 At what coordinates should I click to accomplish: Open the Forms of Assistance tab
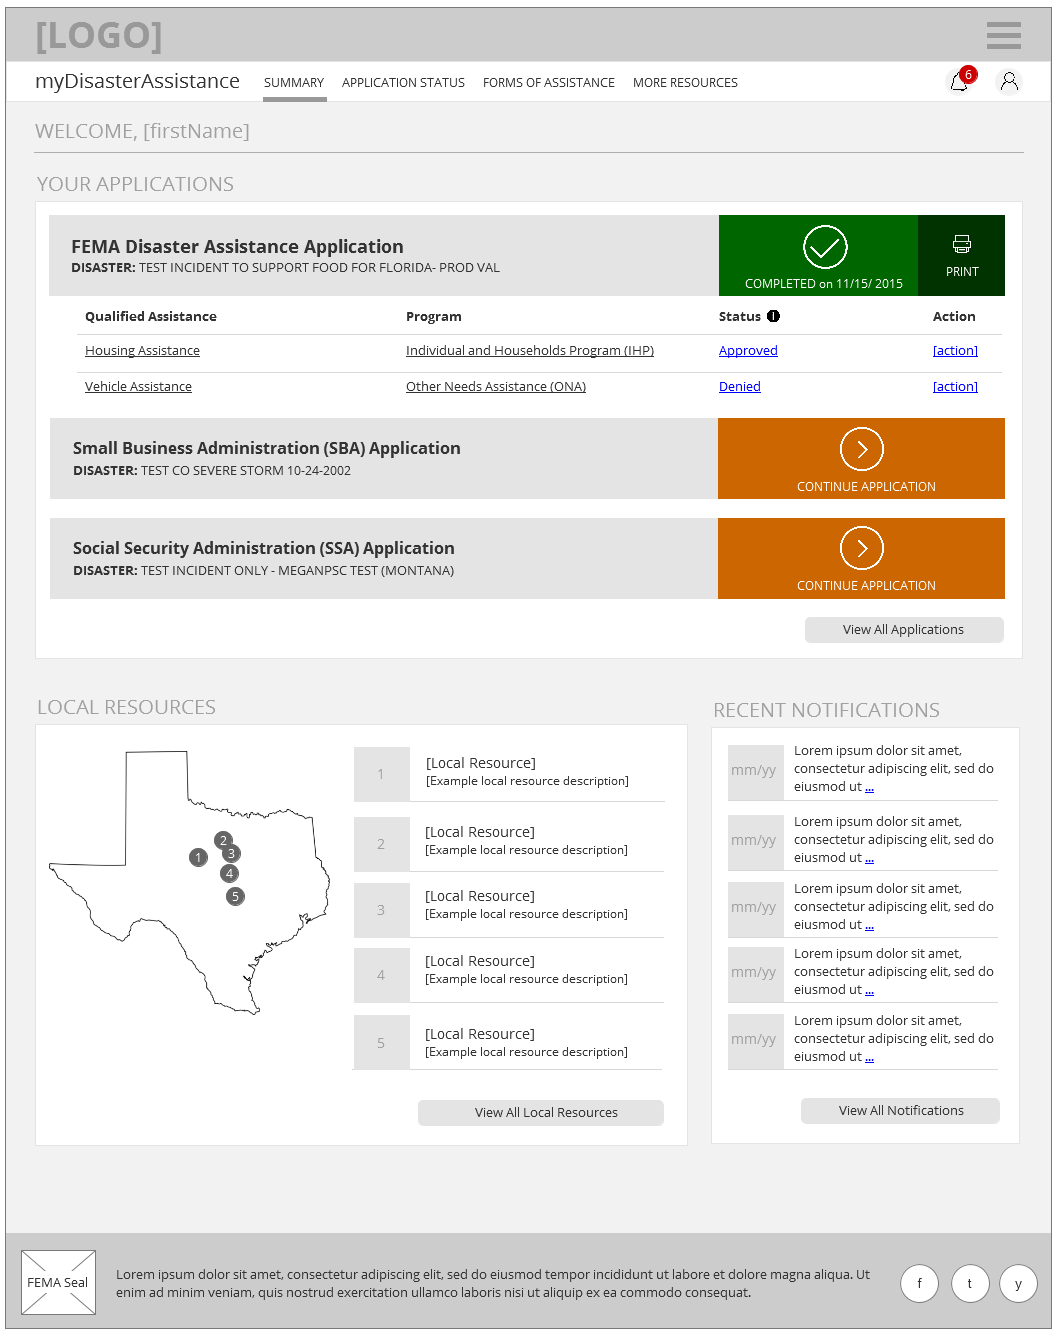pyautogui.click(x=549, y=83)
